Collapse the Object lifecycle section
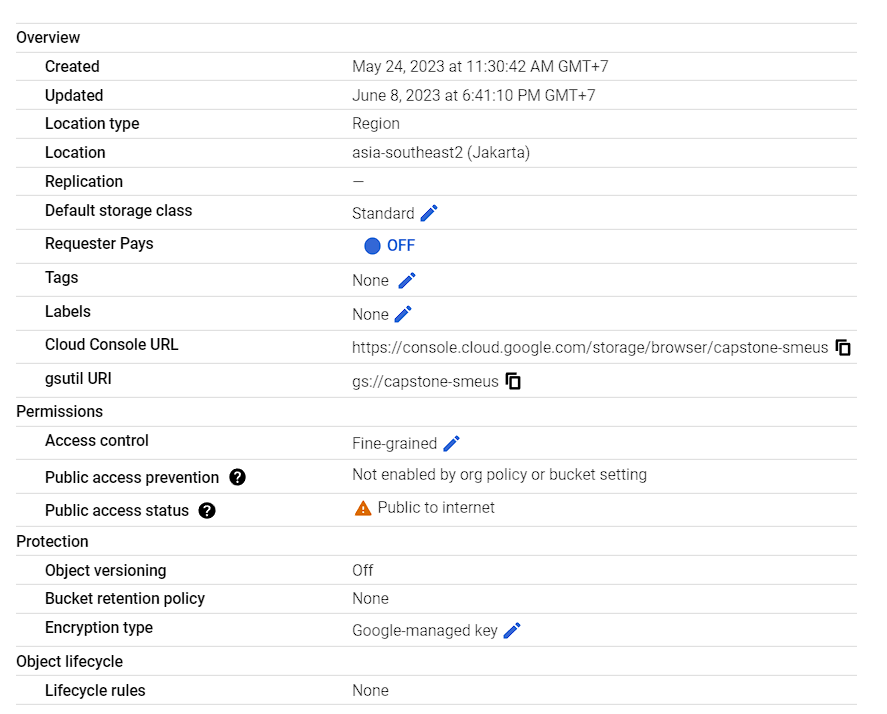The width and height of the screenshot is (887, 714). pyautogui.click(x=69, y=661)
